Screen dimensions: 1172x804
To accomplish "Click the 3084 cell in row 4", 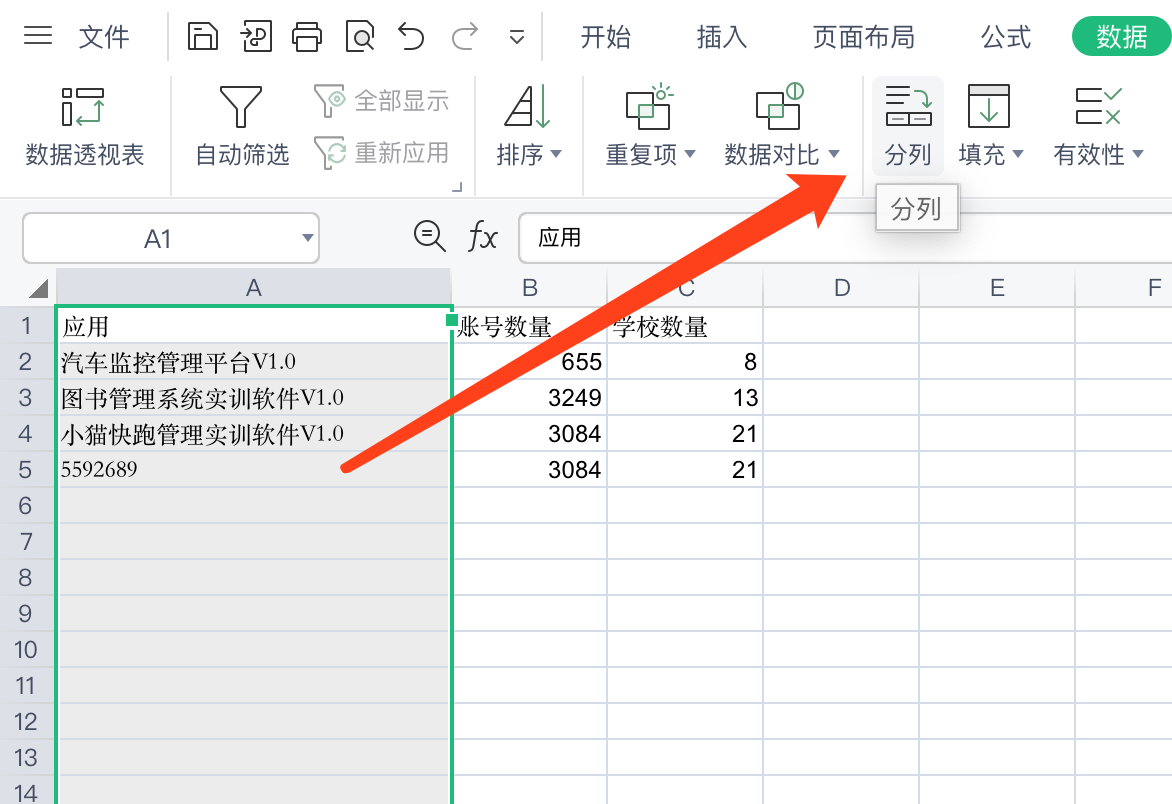I will pyautogui.click(x=530, y=433).
